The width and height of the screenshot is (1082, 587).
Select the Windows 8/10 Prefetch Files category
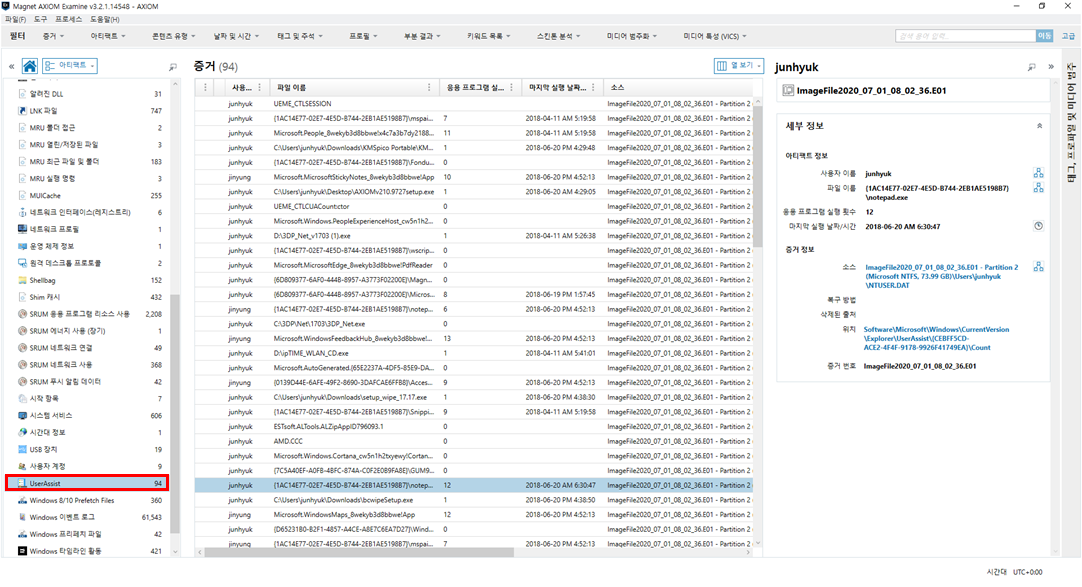pyautogui.click(x=88, y=500)
